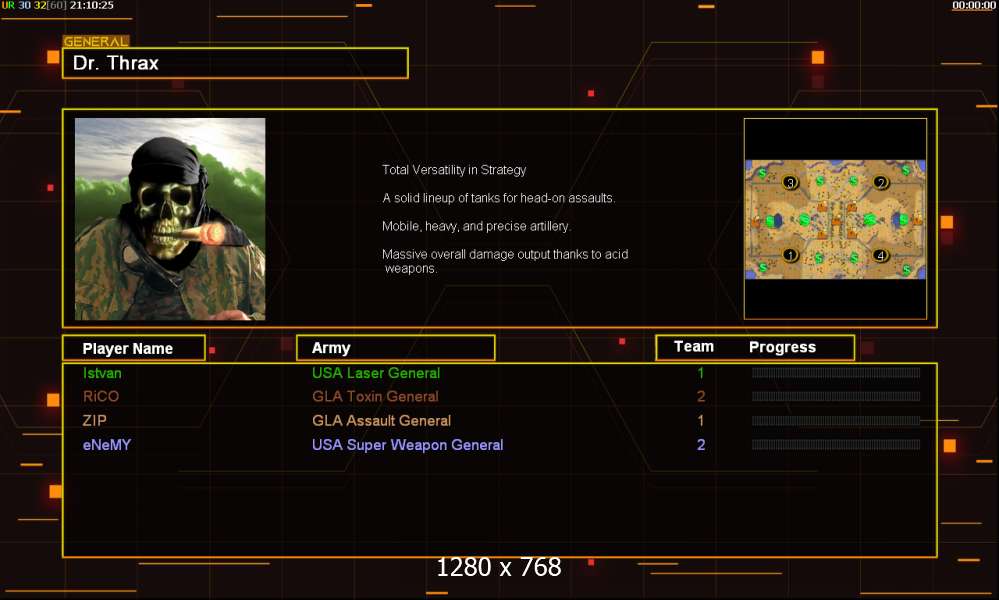Click the 'Massive overall damage output' description
Screen dimensions: 999x600
(x=505, y=261)
